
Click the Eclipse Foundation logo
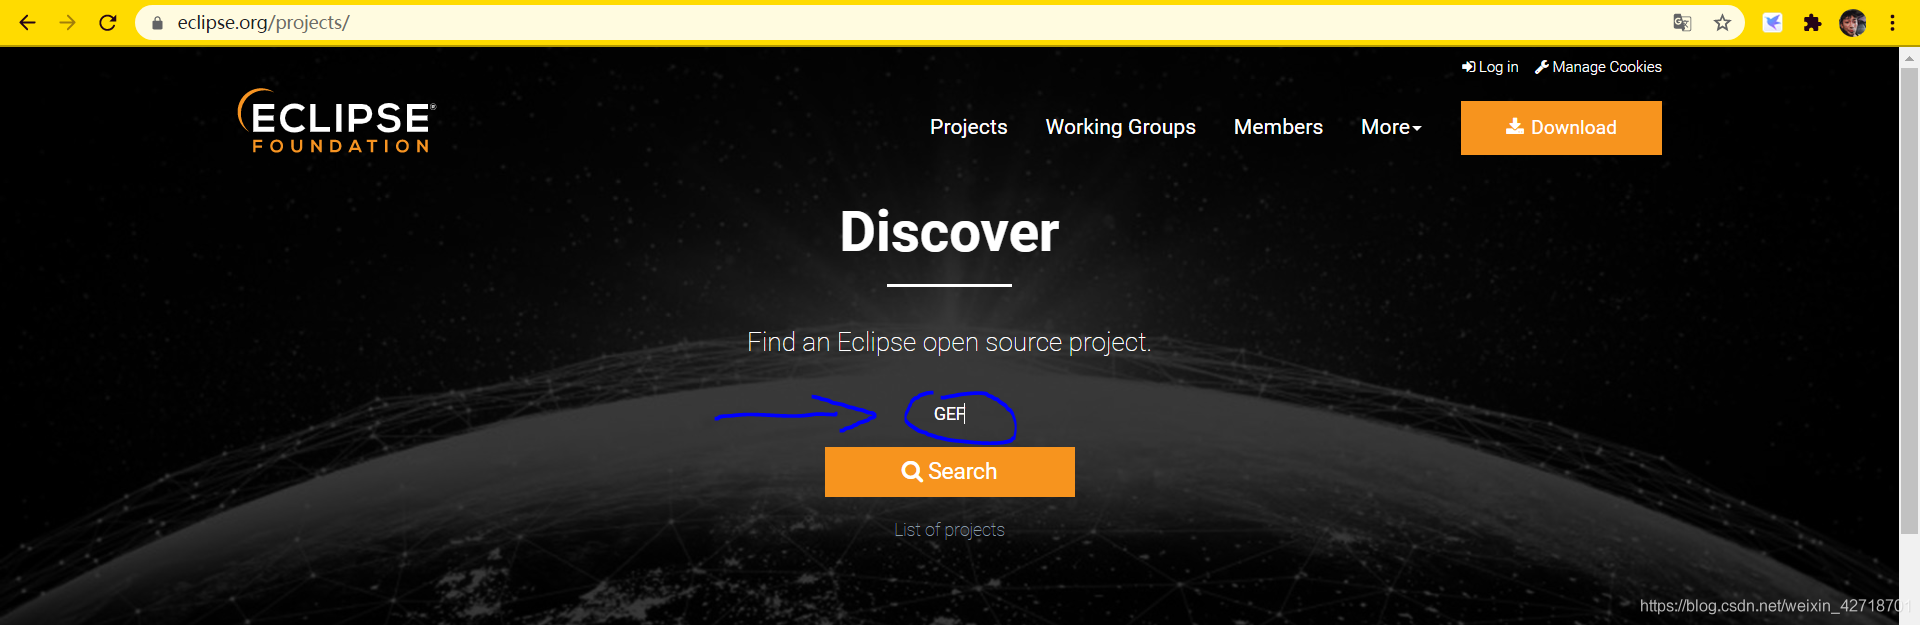click(336, 121)
